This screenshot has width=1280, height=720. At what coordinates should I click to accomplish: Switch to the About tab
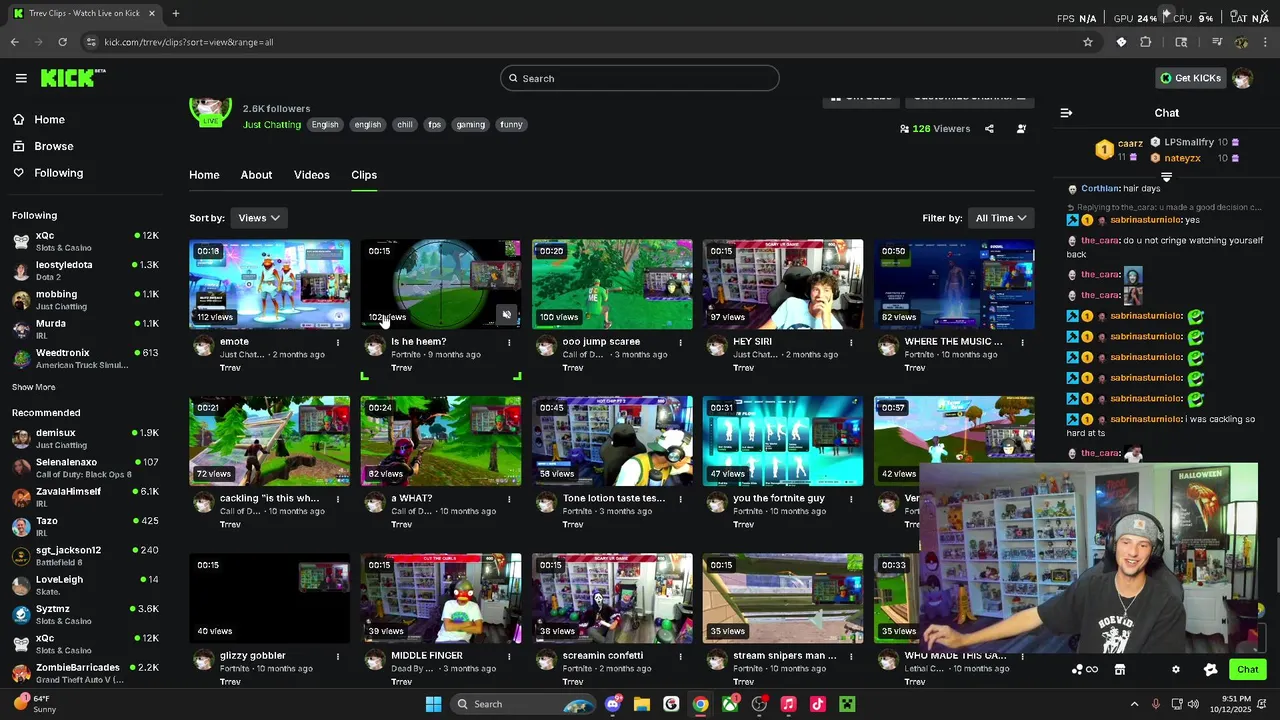[x=256, y=175]
